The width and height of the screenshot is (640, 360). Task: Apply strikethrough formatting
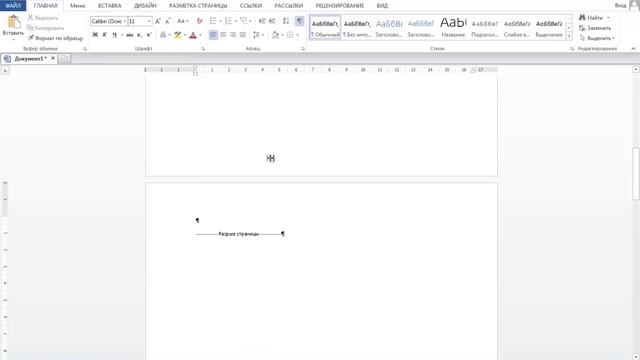130,35
